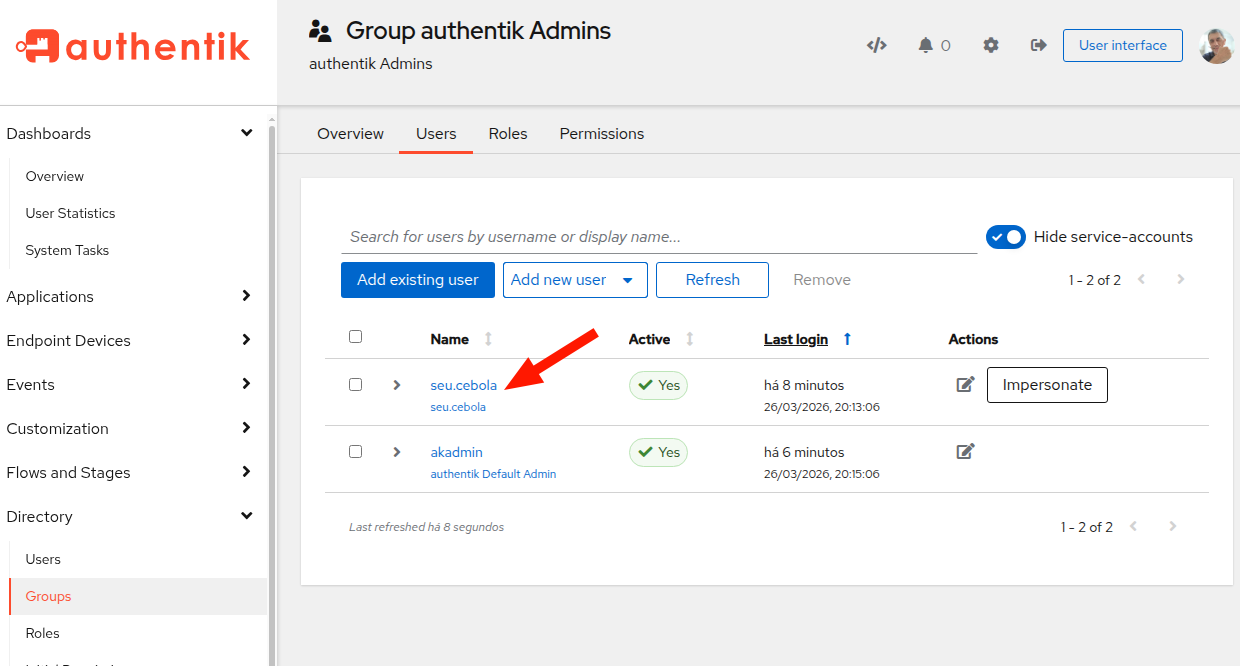Check the notifications bell
Viewport: 1240px width, 666px height.
(x=927, y=45)
